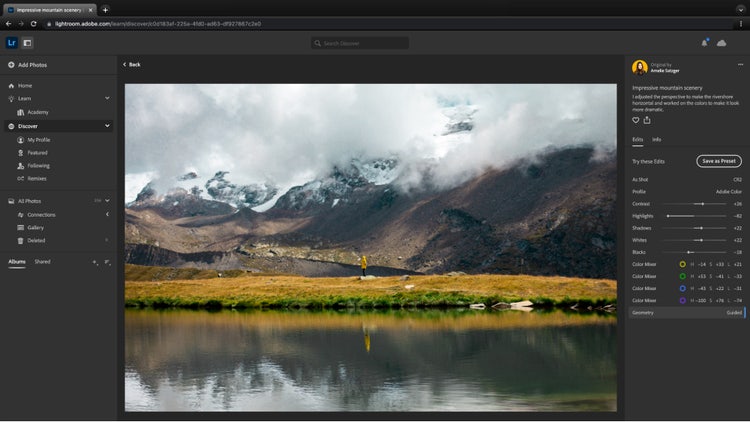Click the purple Color Mixer swatch
The height and width of the screenshot is (422, 750).
(683, 300)
